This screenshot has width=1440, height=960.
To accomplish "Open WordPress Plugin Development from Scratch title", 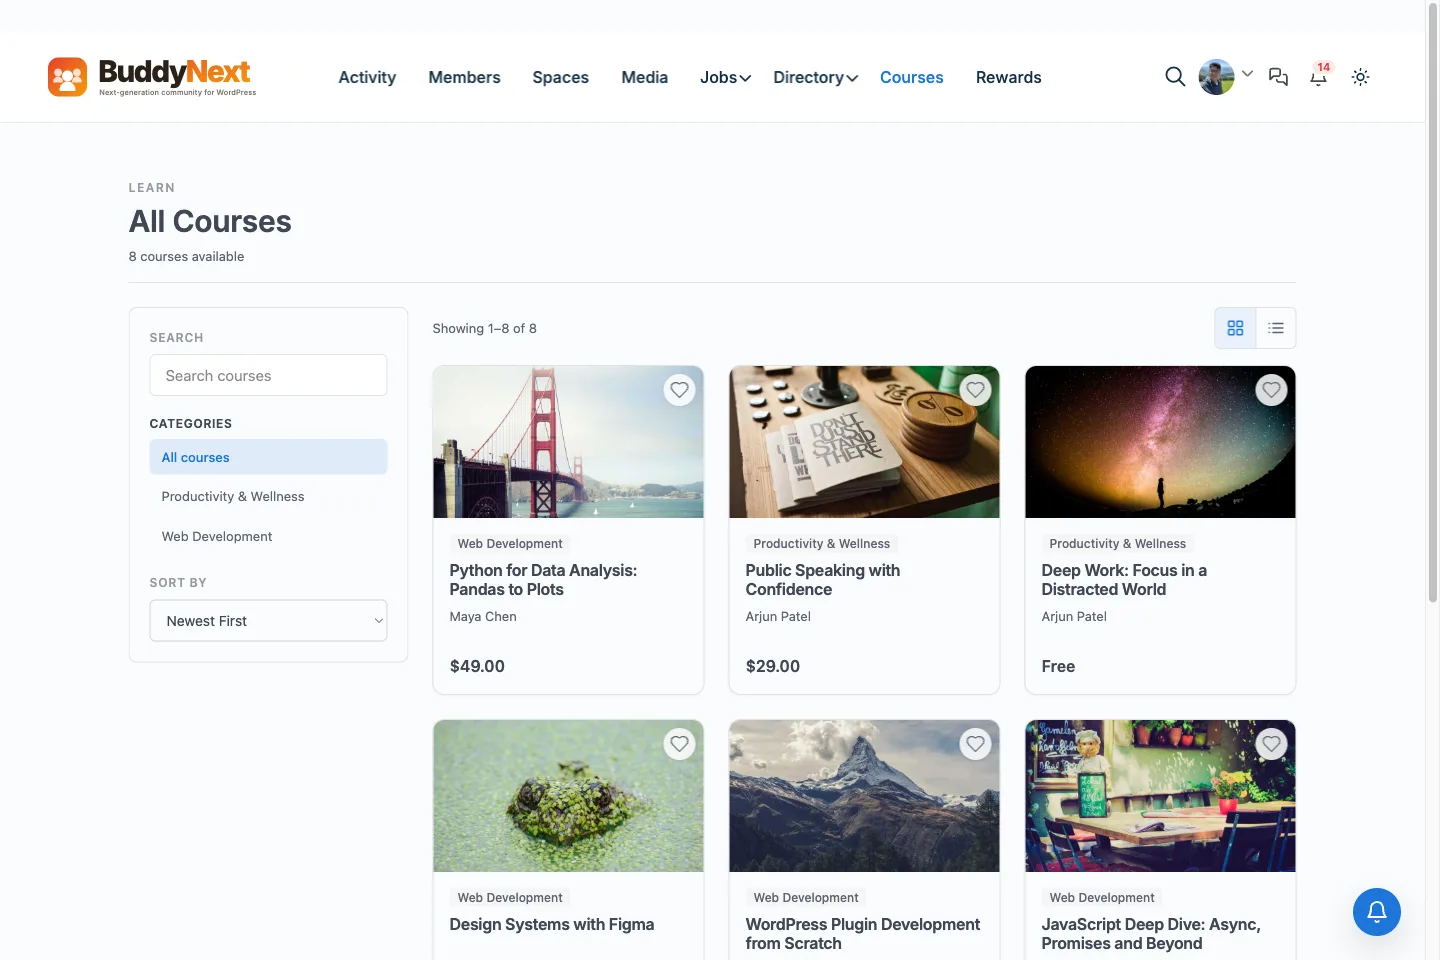I will (x=862, y=934).
